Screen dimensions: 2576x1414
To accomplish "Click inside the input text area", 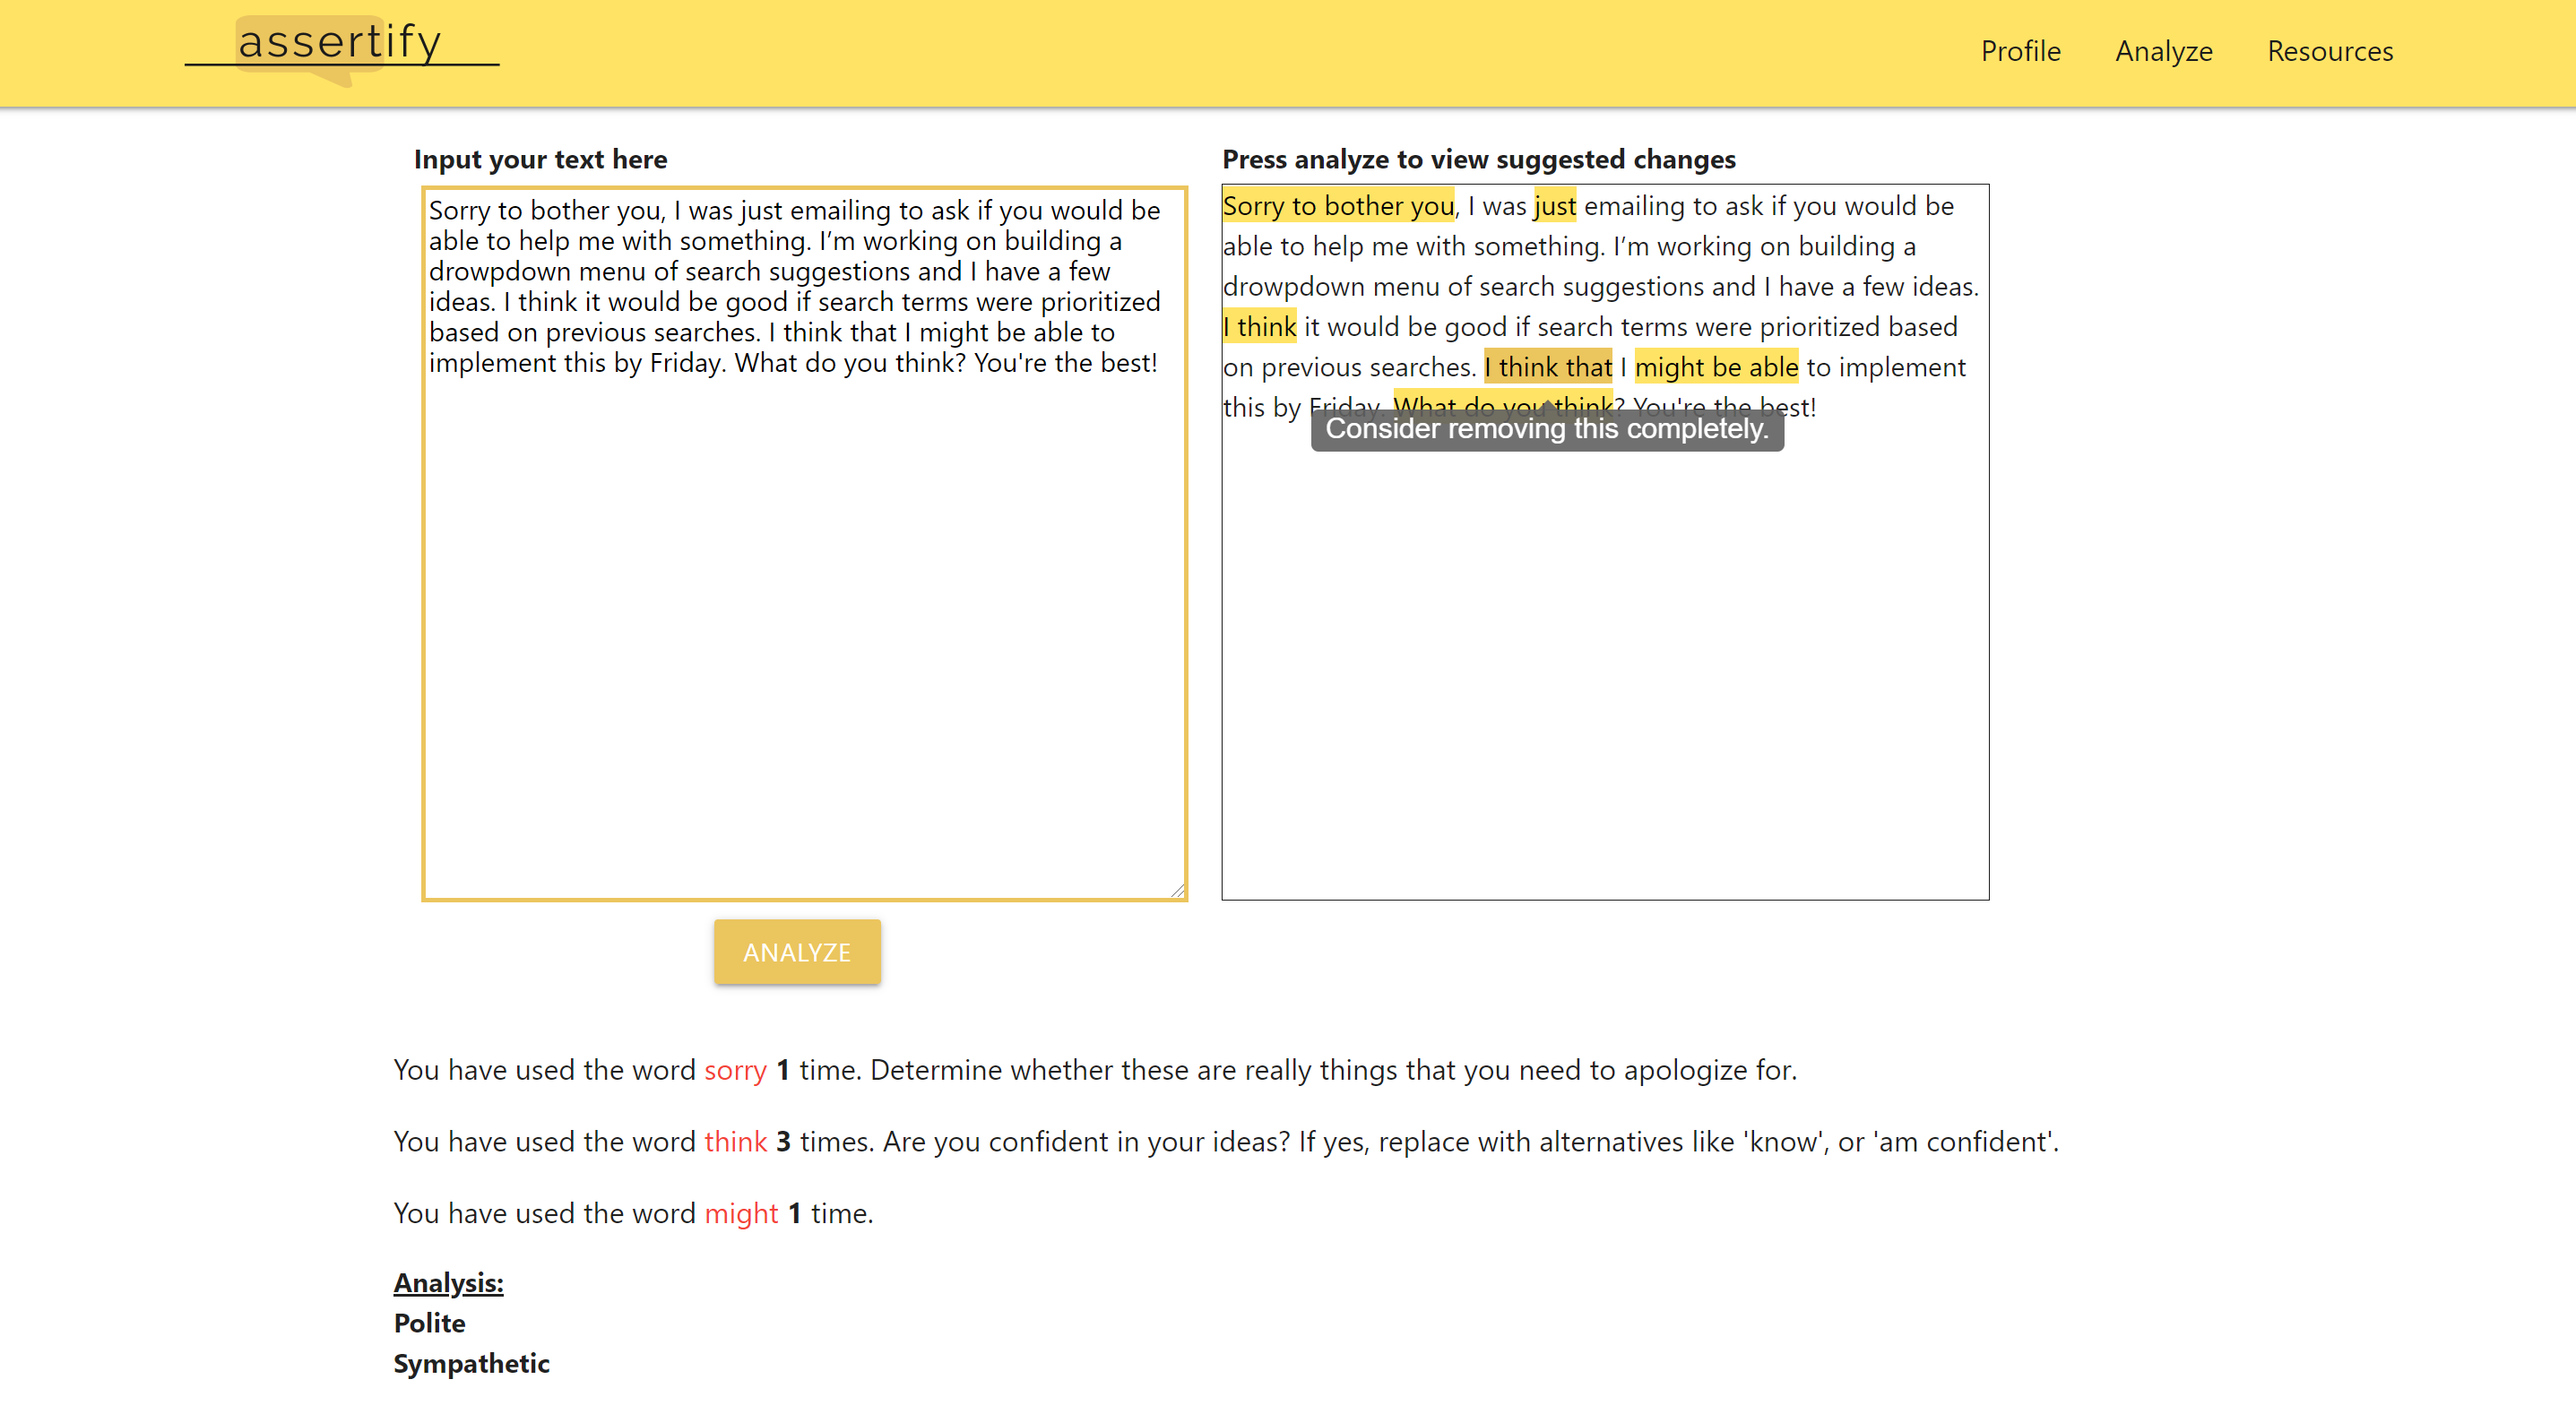I will (x=803, y=620).
